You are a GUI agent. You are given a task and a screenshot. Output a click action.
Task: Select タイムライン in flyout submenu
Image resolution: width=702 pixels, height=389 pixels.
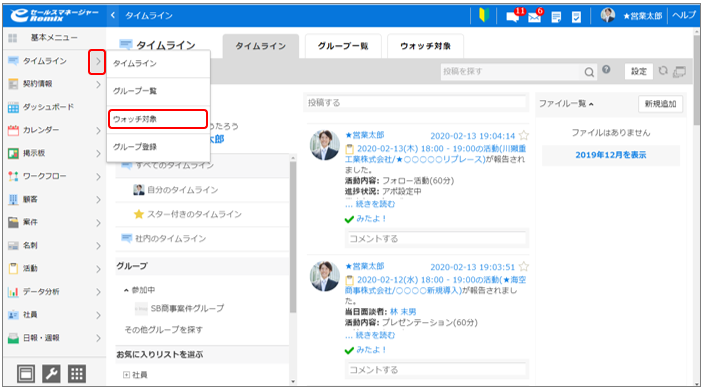158,64
